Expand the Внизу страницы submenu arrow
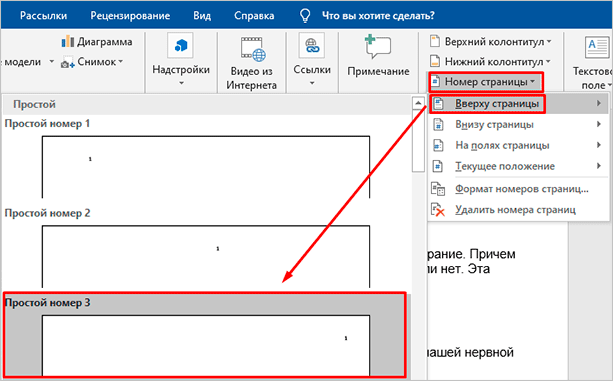This screenshot has width=613, height=381. click(599, 124)
